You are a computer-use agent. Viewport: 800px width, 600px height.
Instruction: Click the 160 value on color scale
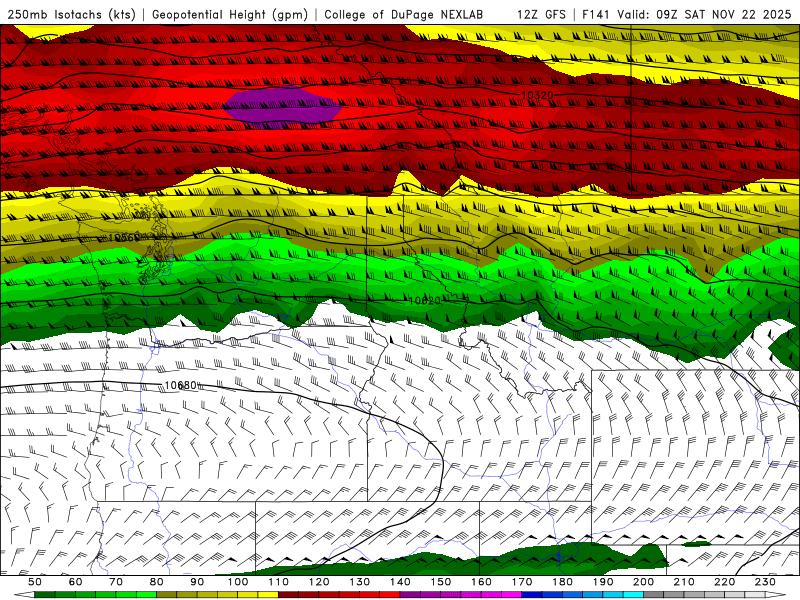coord(482,582)
